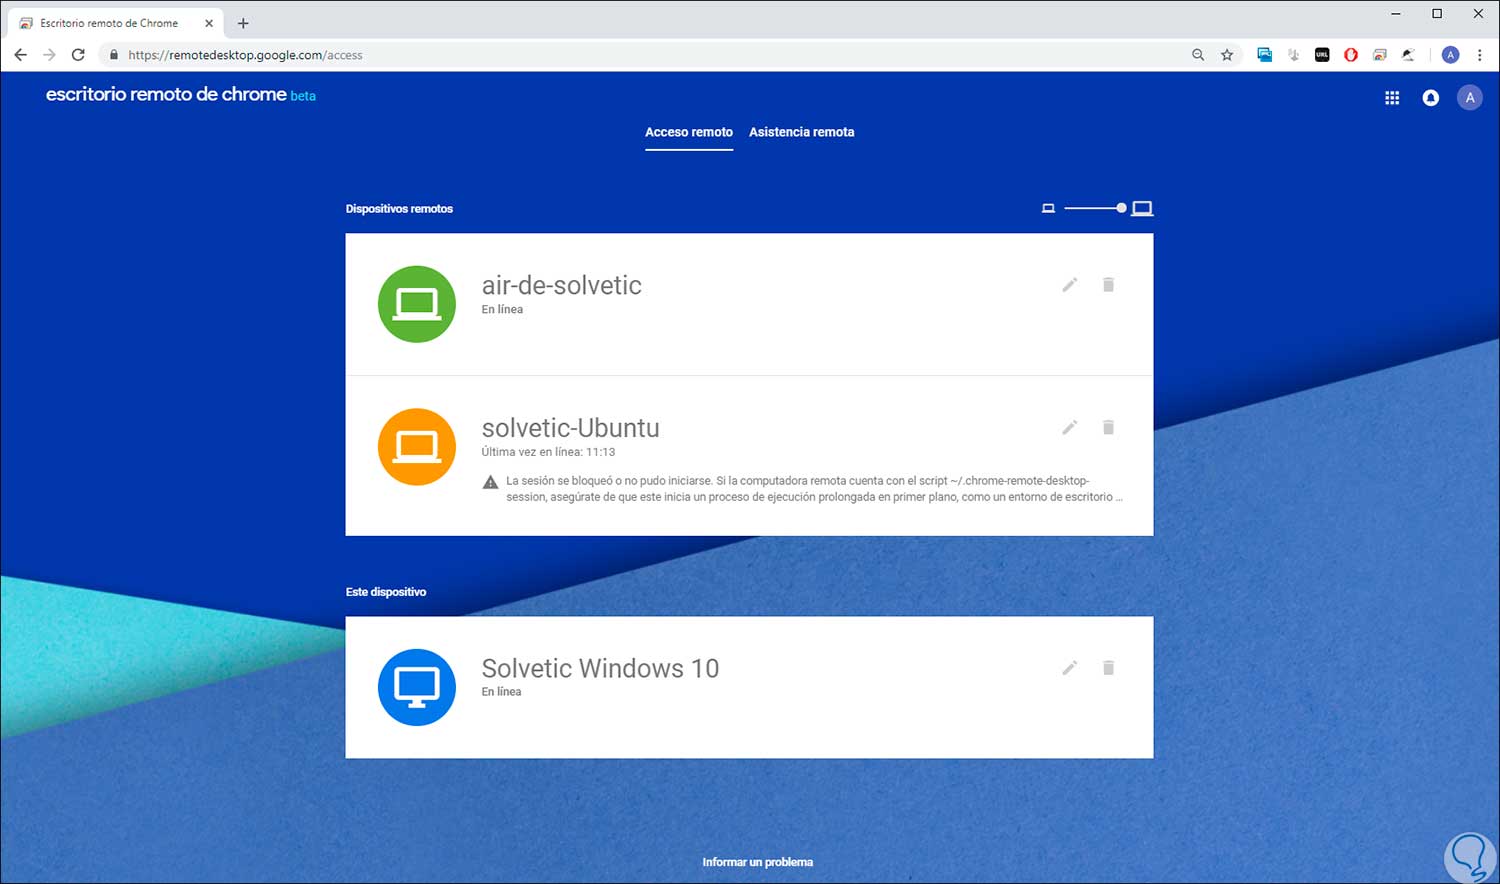Image resolution: width=1500 pixels, height=884 pixels.
Task: Open the blue picture-in-picture extension
Action: 1265,55
